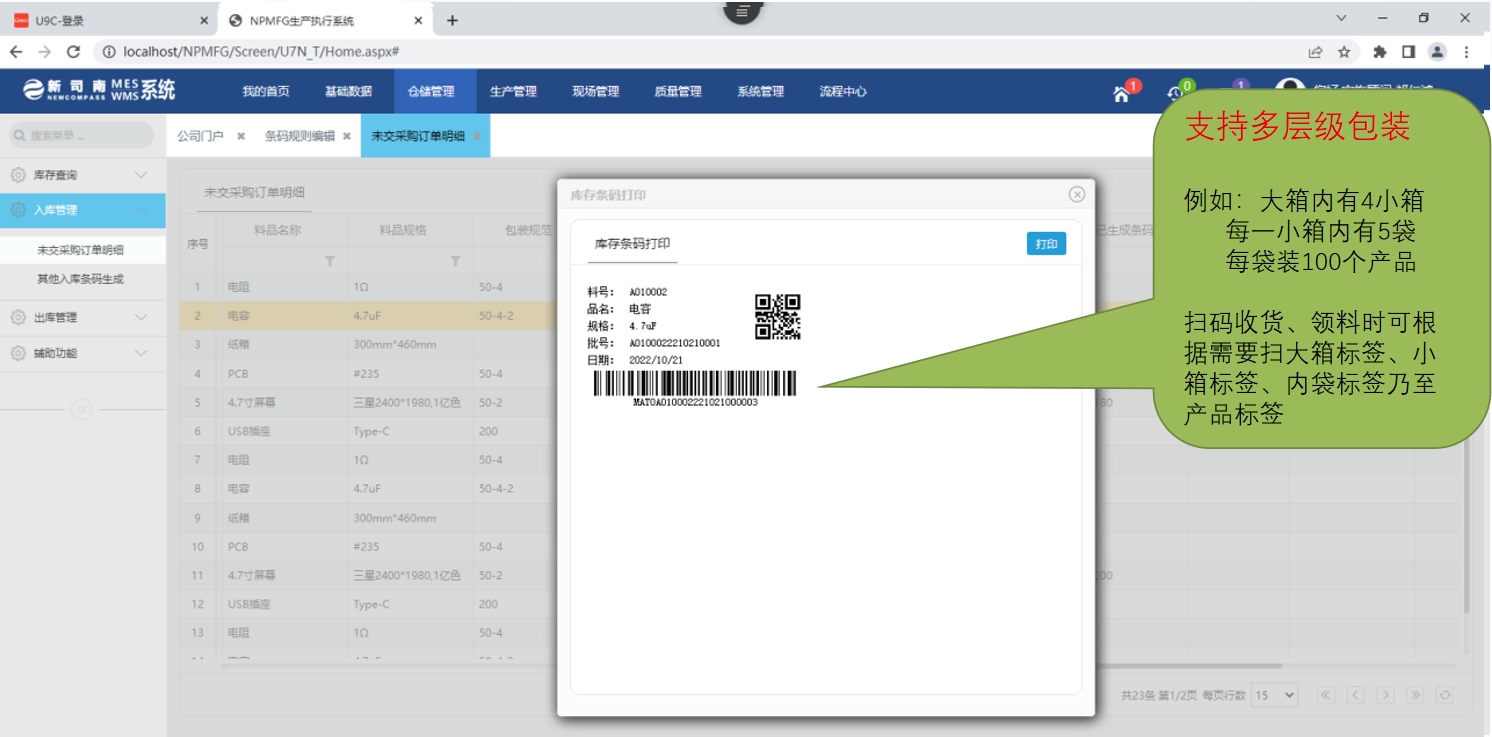The height and width of the screenshot is (737, 1492).
Task: Click the browser back arrow
Action: click(x=16, y=52)
